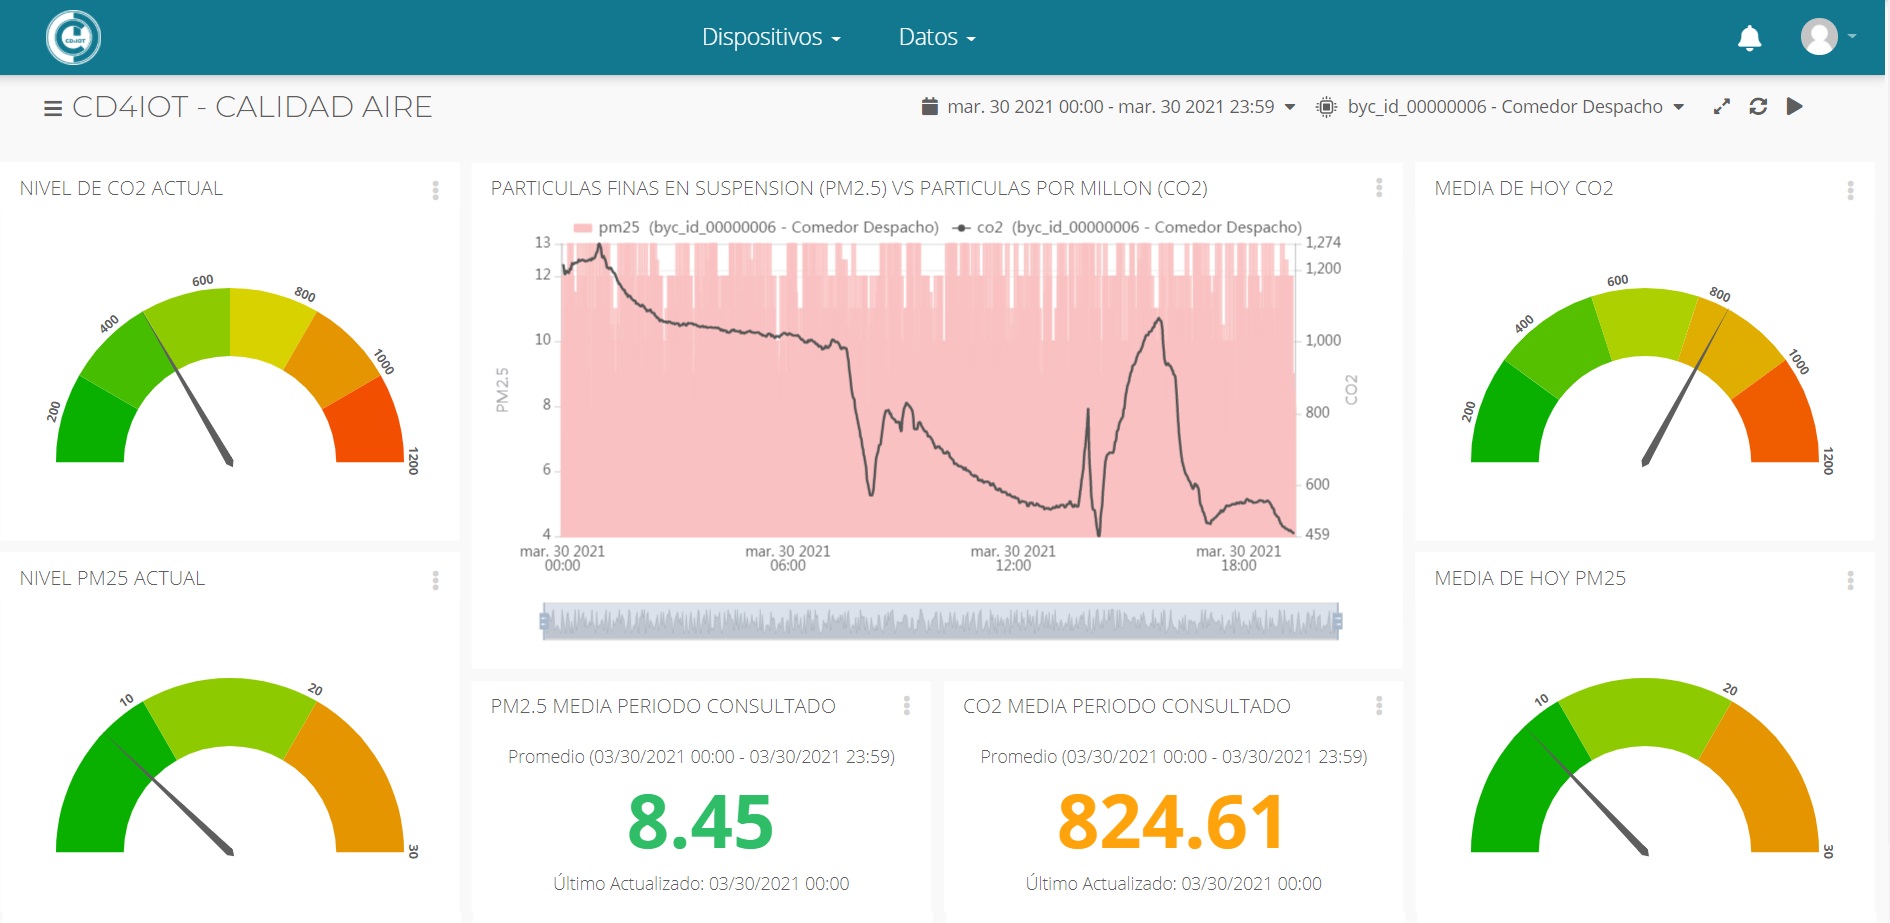Click the Nivel de CO2 Actual gauge

pos(230,375)
